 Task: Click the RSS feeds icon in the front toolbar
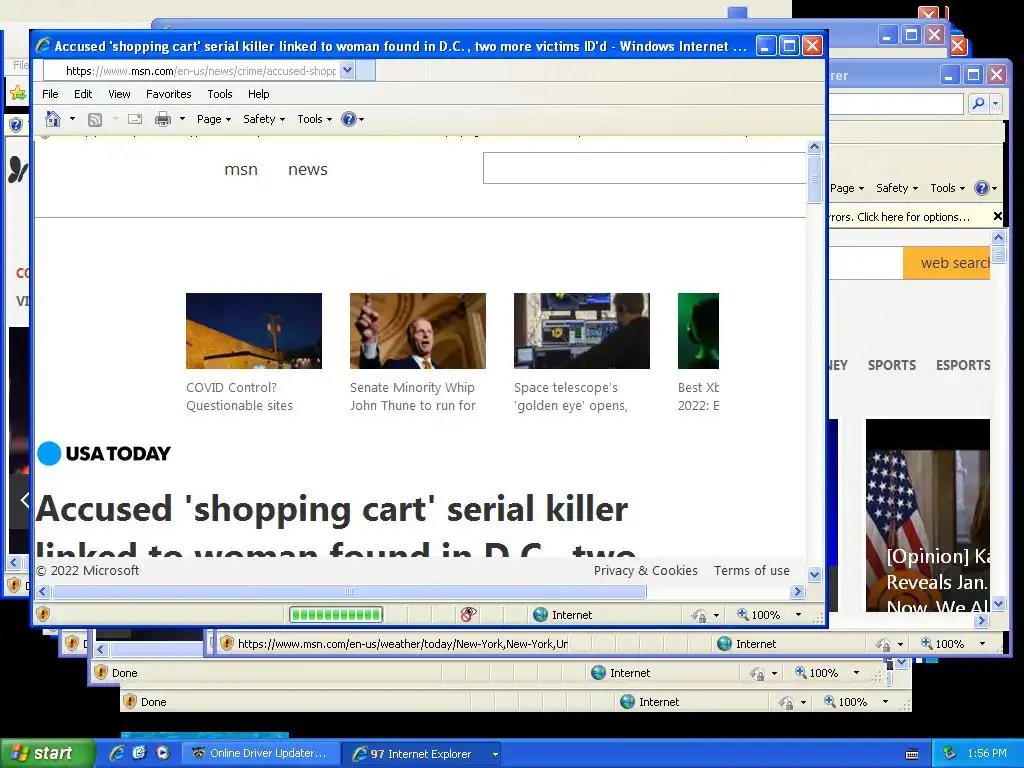(x=95, y=119)
